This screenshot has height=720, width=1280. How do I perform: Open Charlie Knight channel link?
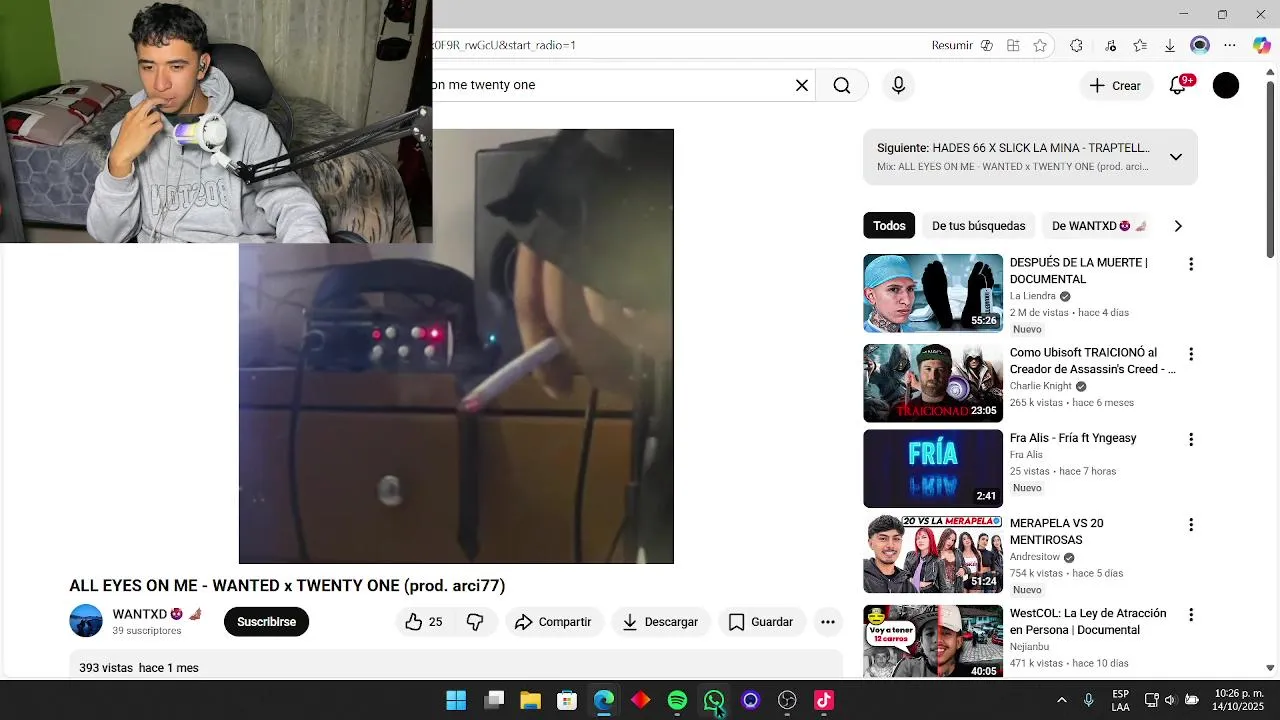pyautogui.click(x=1040, y=386)
